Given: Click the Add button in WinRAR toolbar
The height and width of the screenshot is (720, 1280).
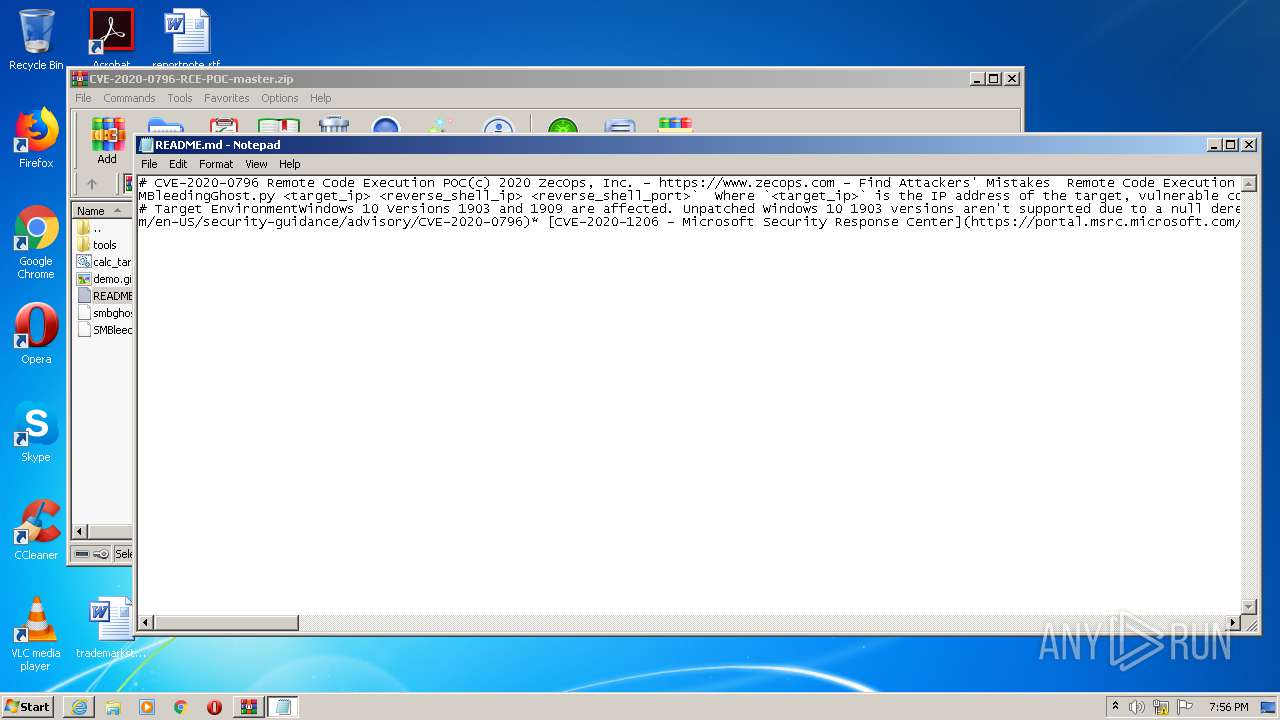Looking at the screenshot, I should tap(107, 140).
